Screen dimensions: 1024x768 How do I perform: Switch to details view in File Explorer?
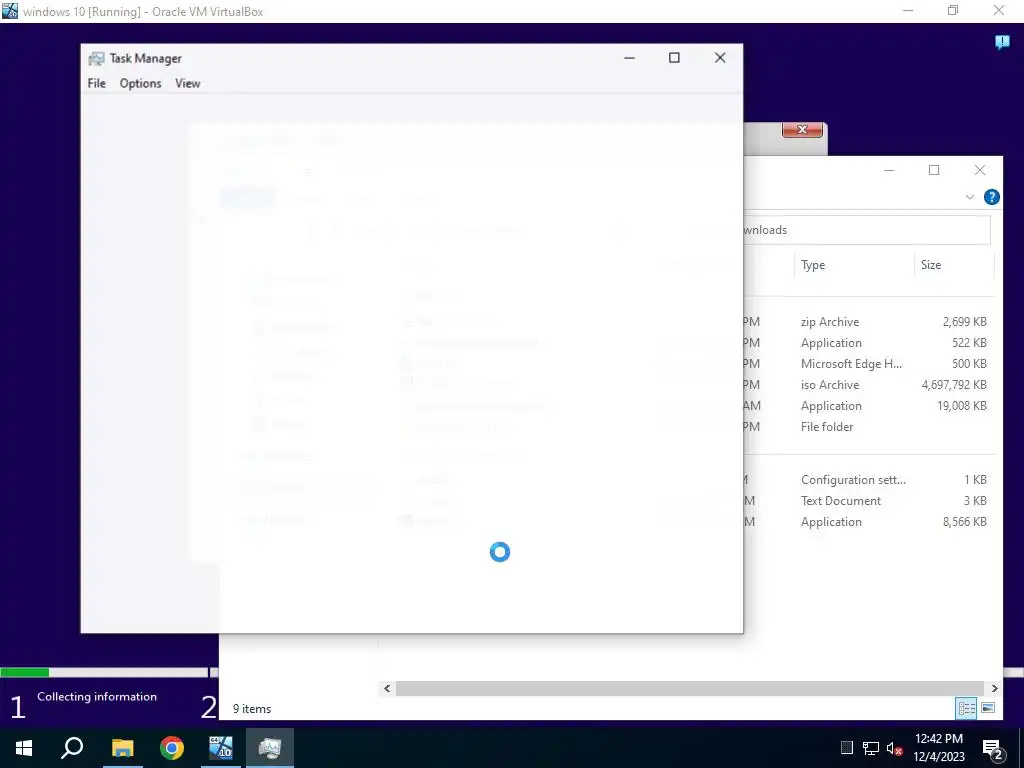(967, 708)
